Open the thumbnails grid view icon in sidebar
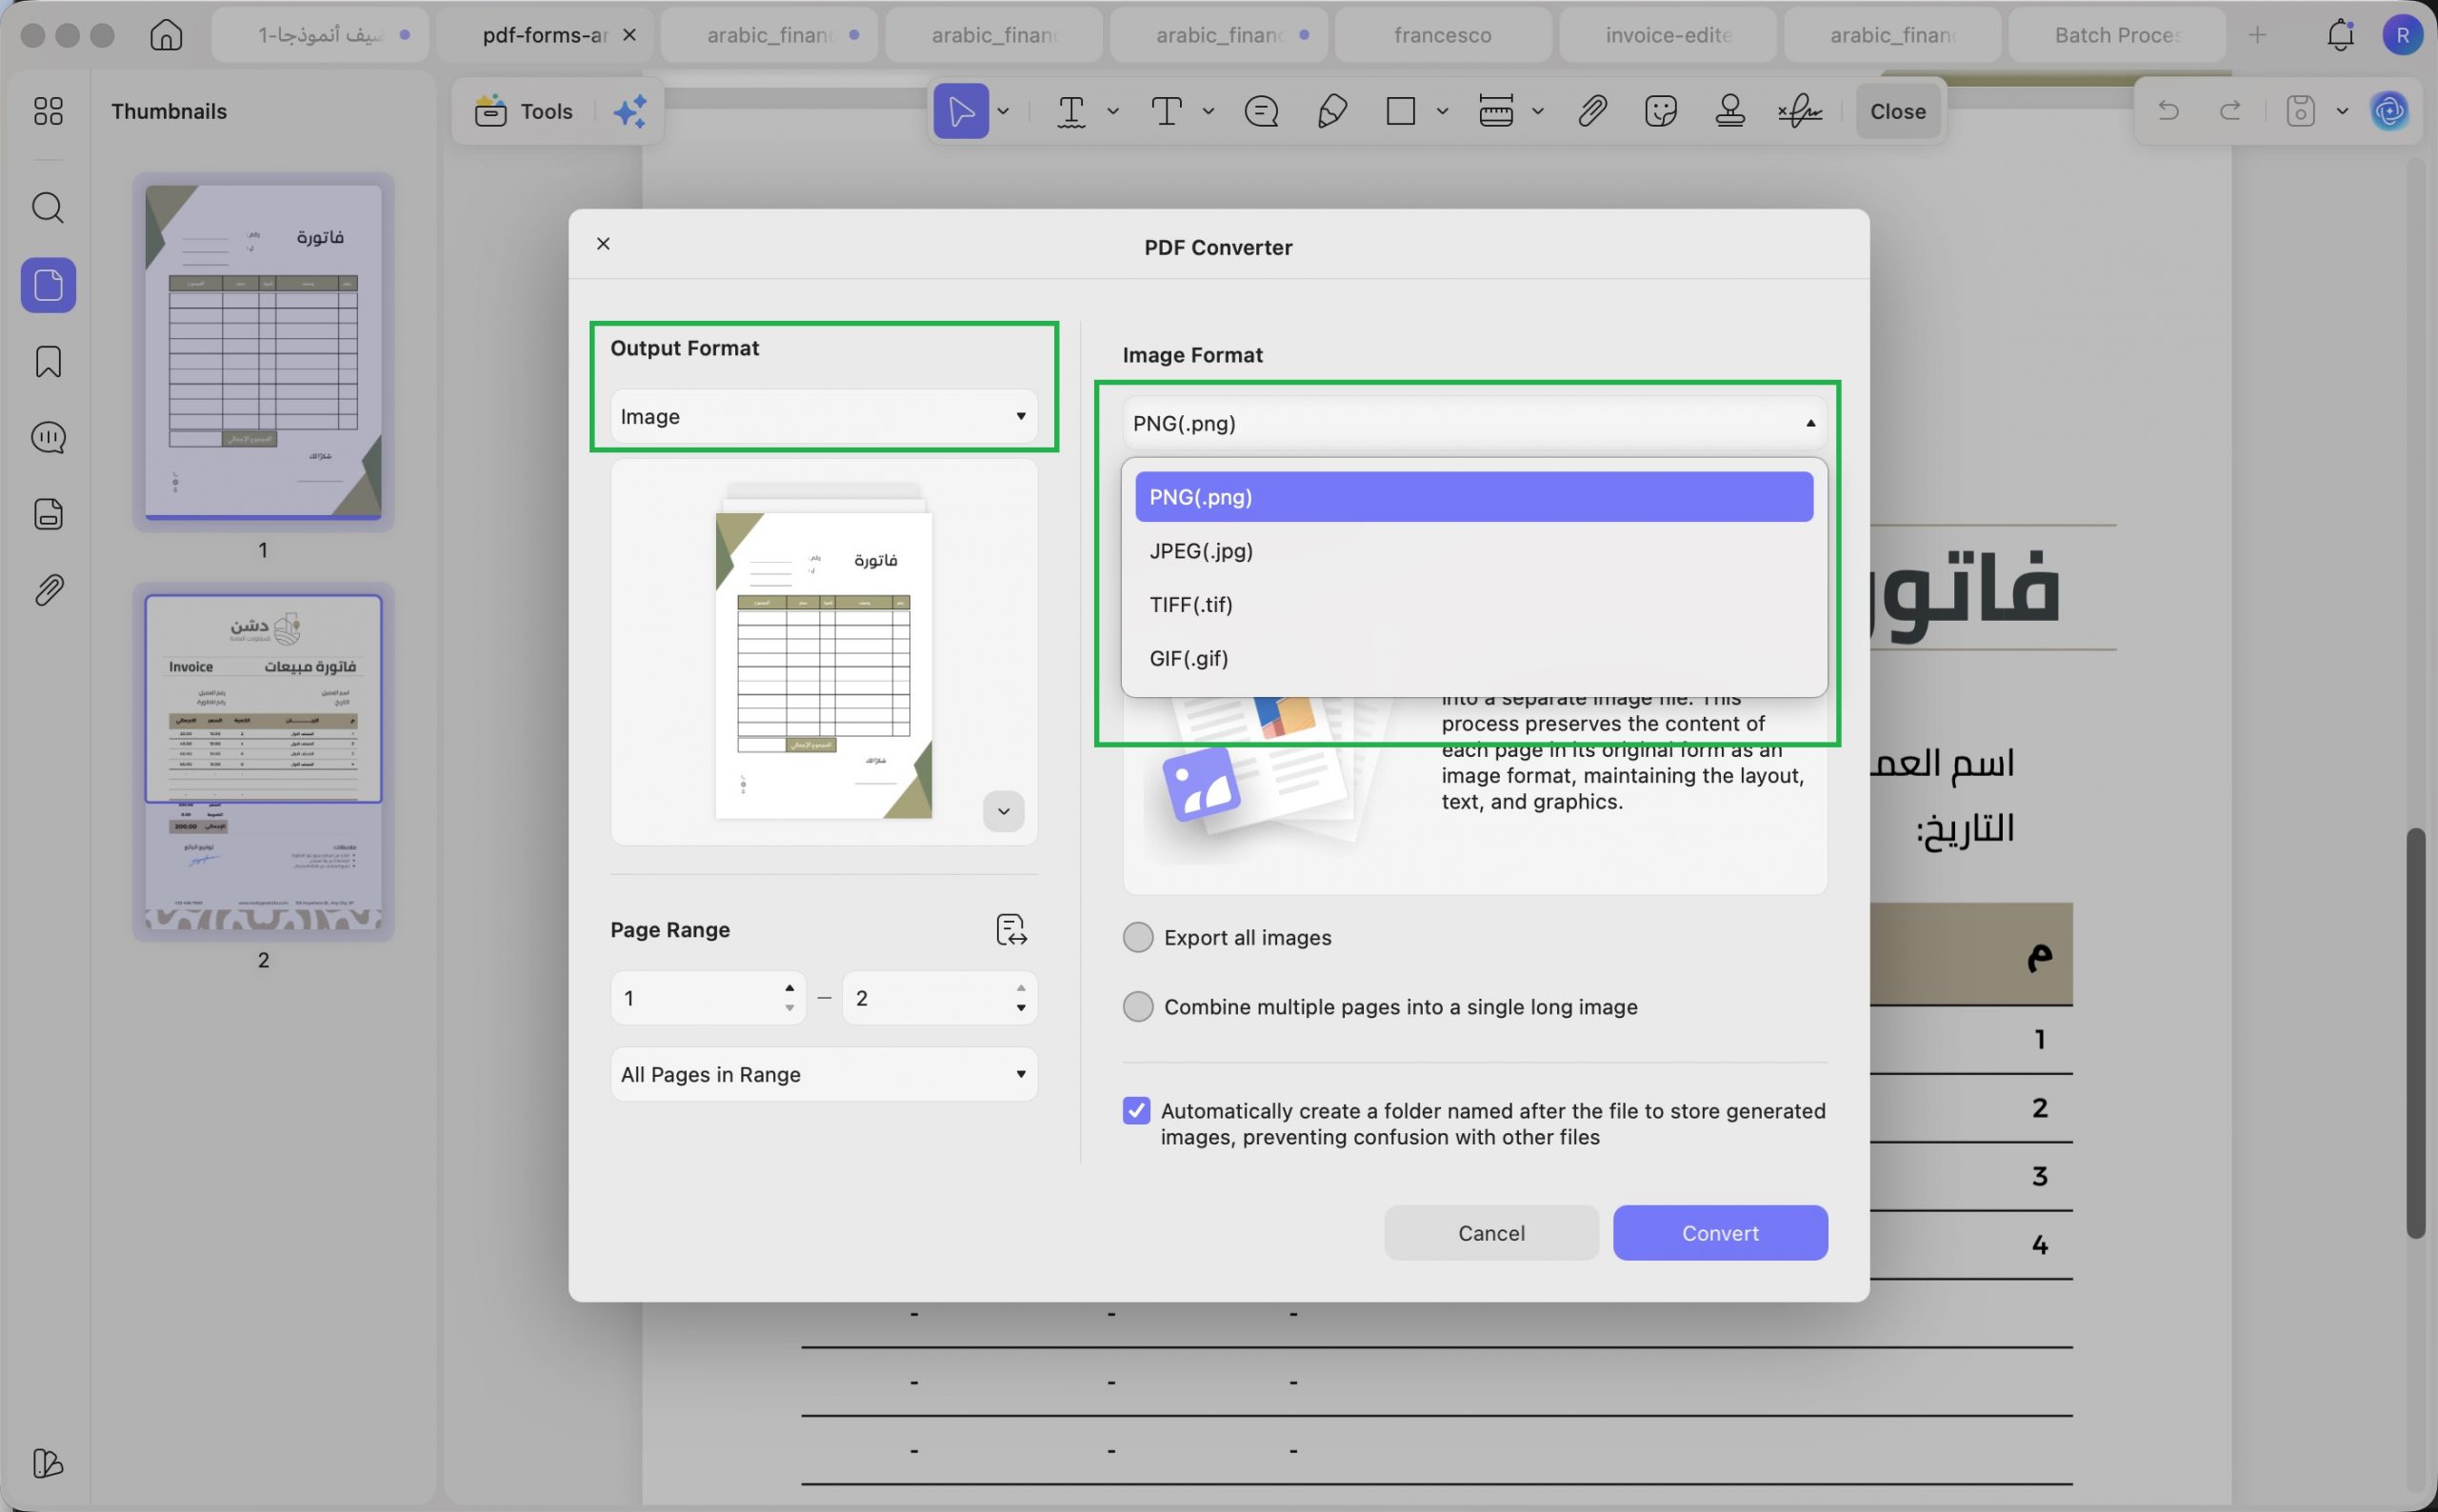 click(x=48, y=110)
